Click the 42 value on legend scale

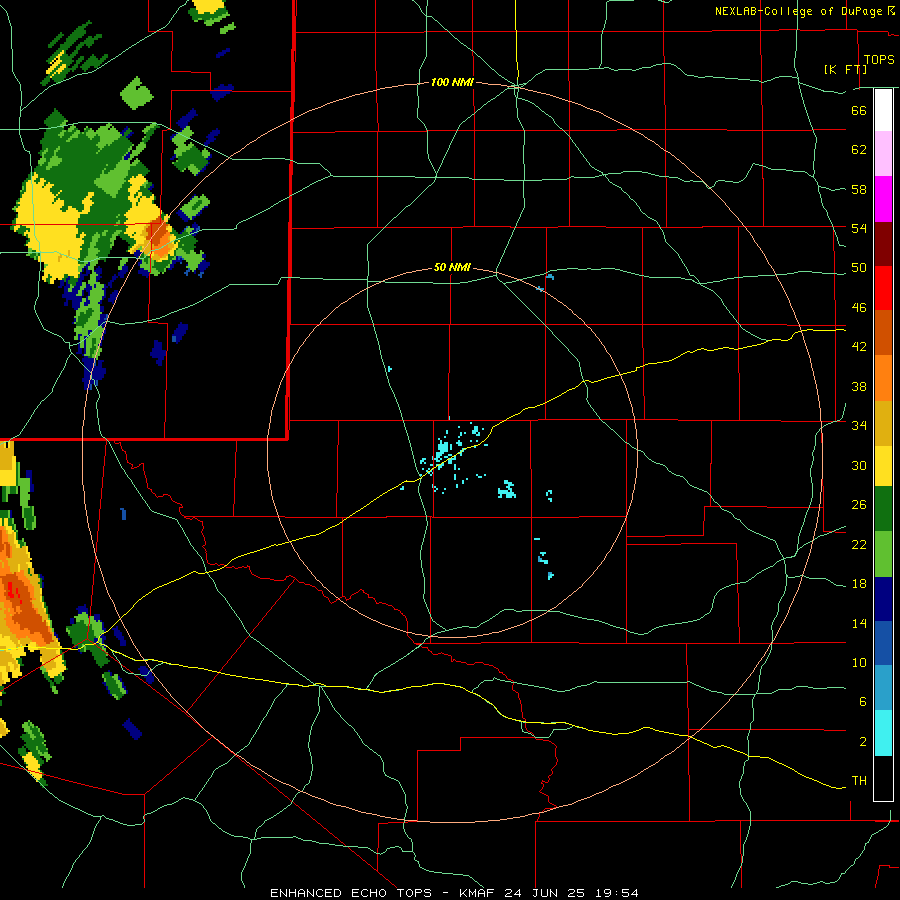pos(859,347)
